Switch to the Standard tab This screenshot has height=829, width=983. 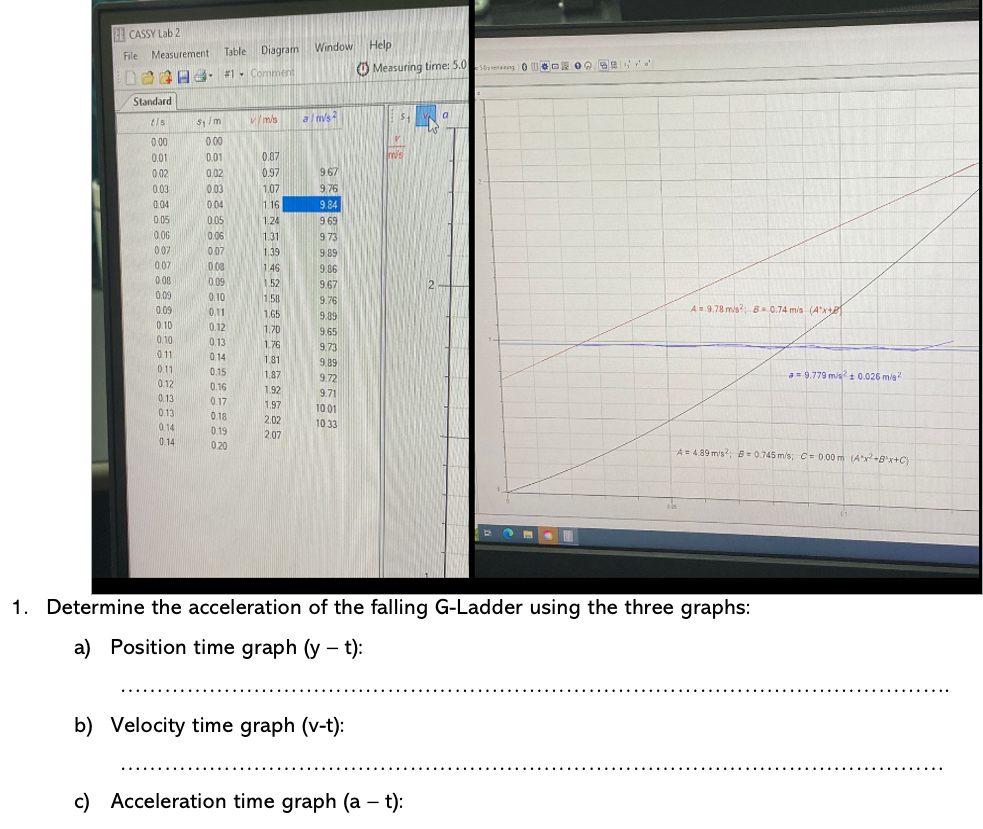[x=151, y=101]
